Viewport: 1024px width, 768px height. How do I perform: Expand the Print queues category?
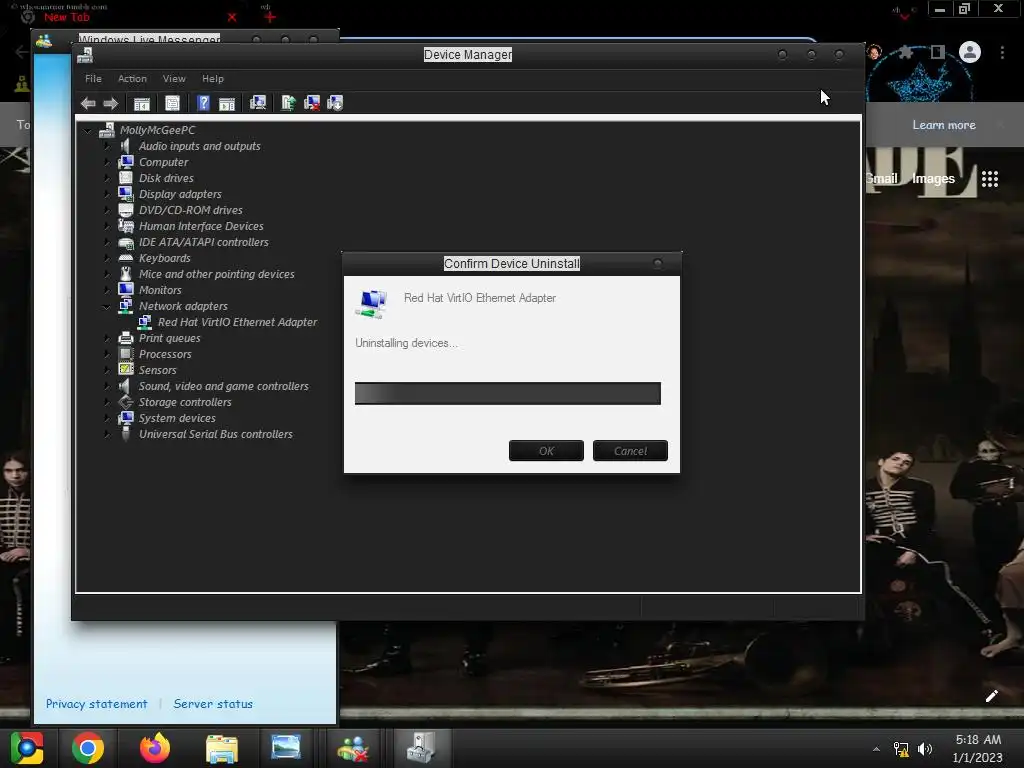(107, 338)
